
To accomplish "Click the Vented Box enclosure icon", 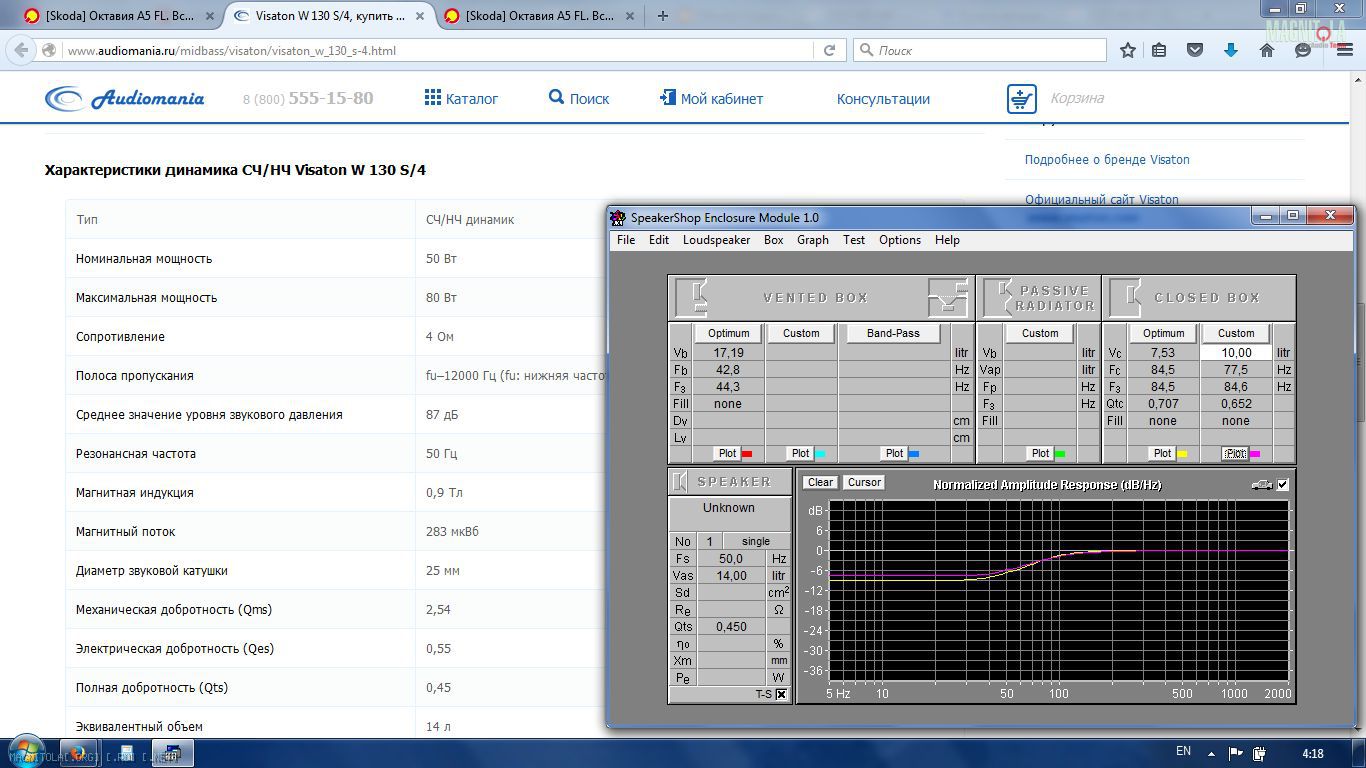I will [x=691, y=298].
